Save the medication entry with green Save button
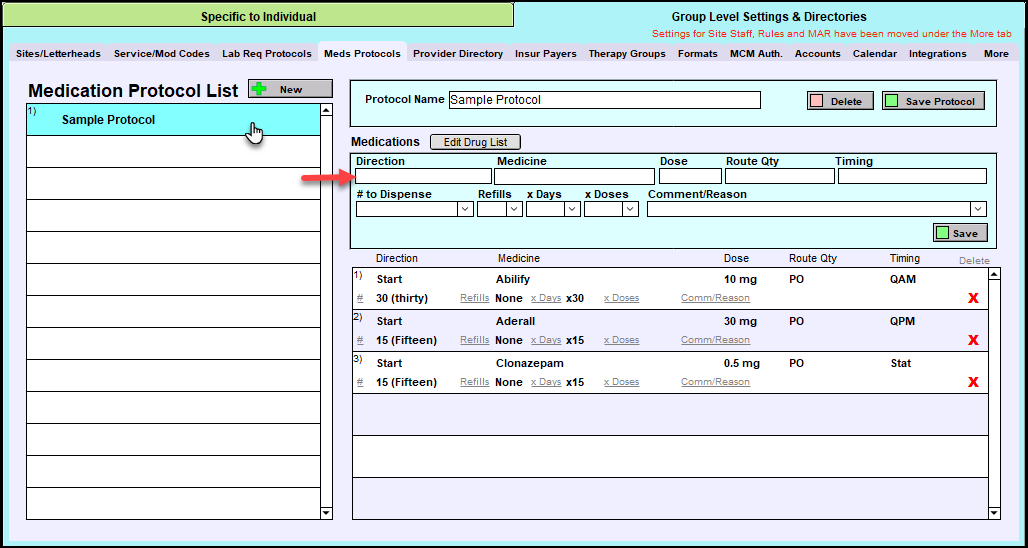Image resolution: width=1028 pixels, height=548 pixels. pyautogui.click(x=959, y=233)
